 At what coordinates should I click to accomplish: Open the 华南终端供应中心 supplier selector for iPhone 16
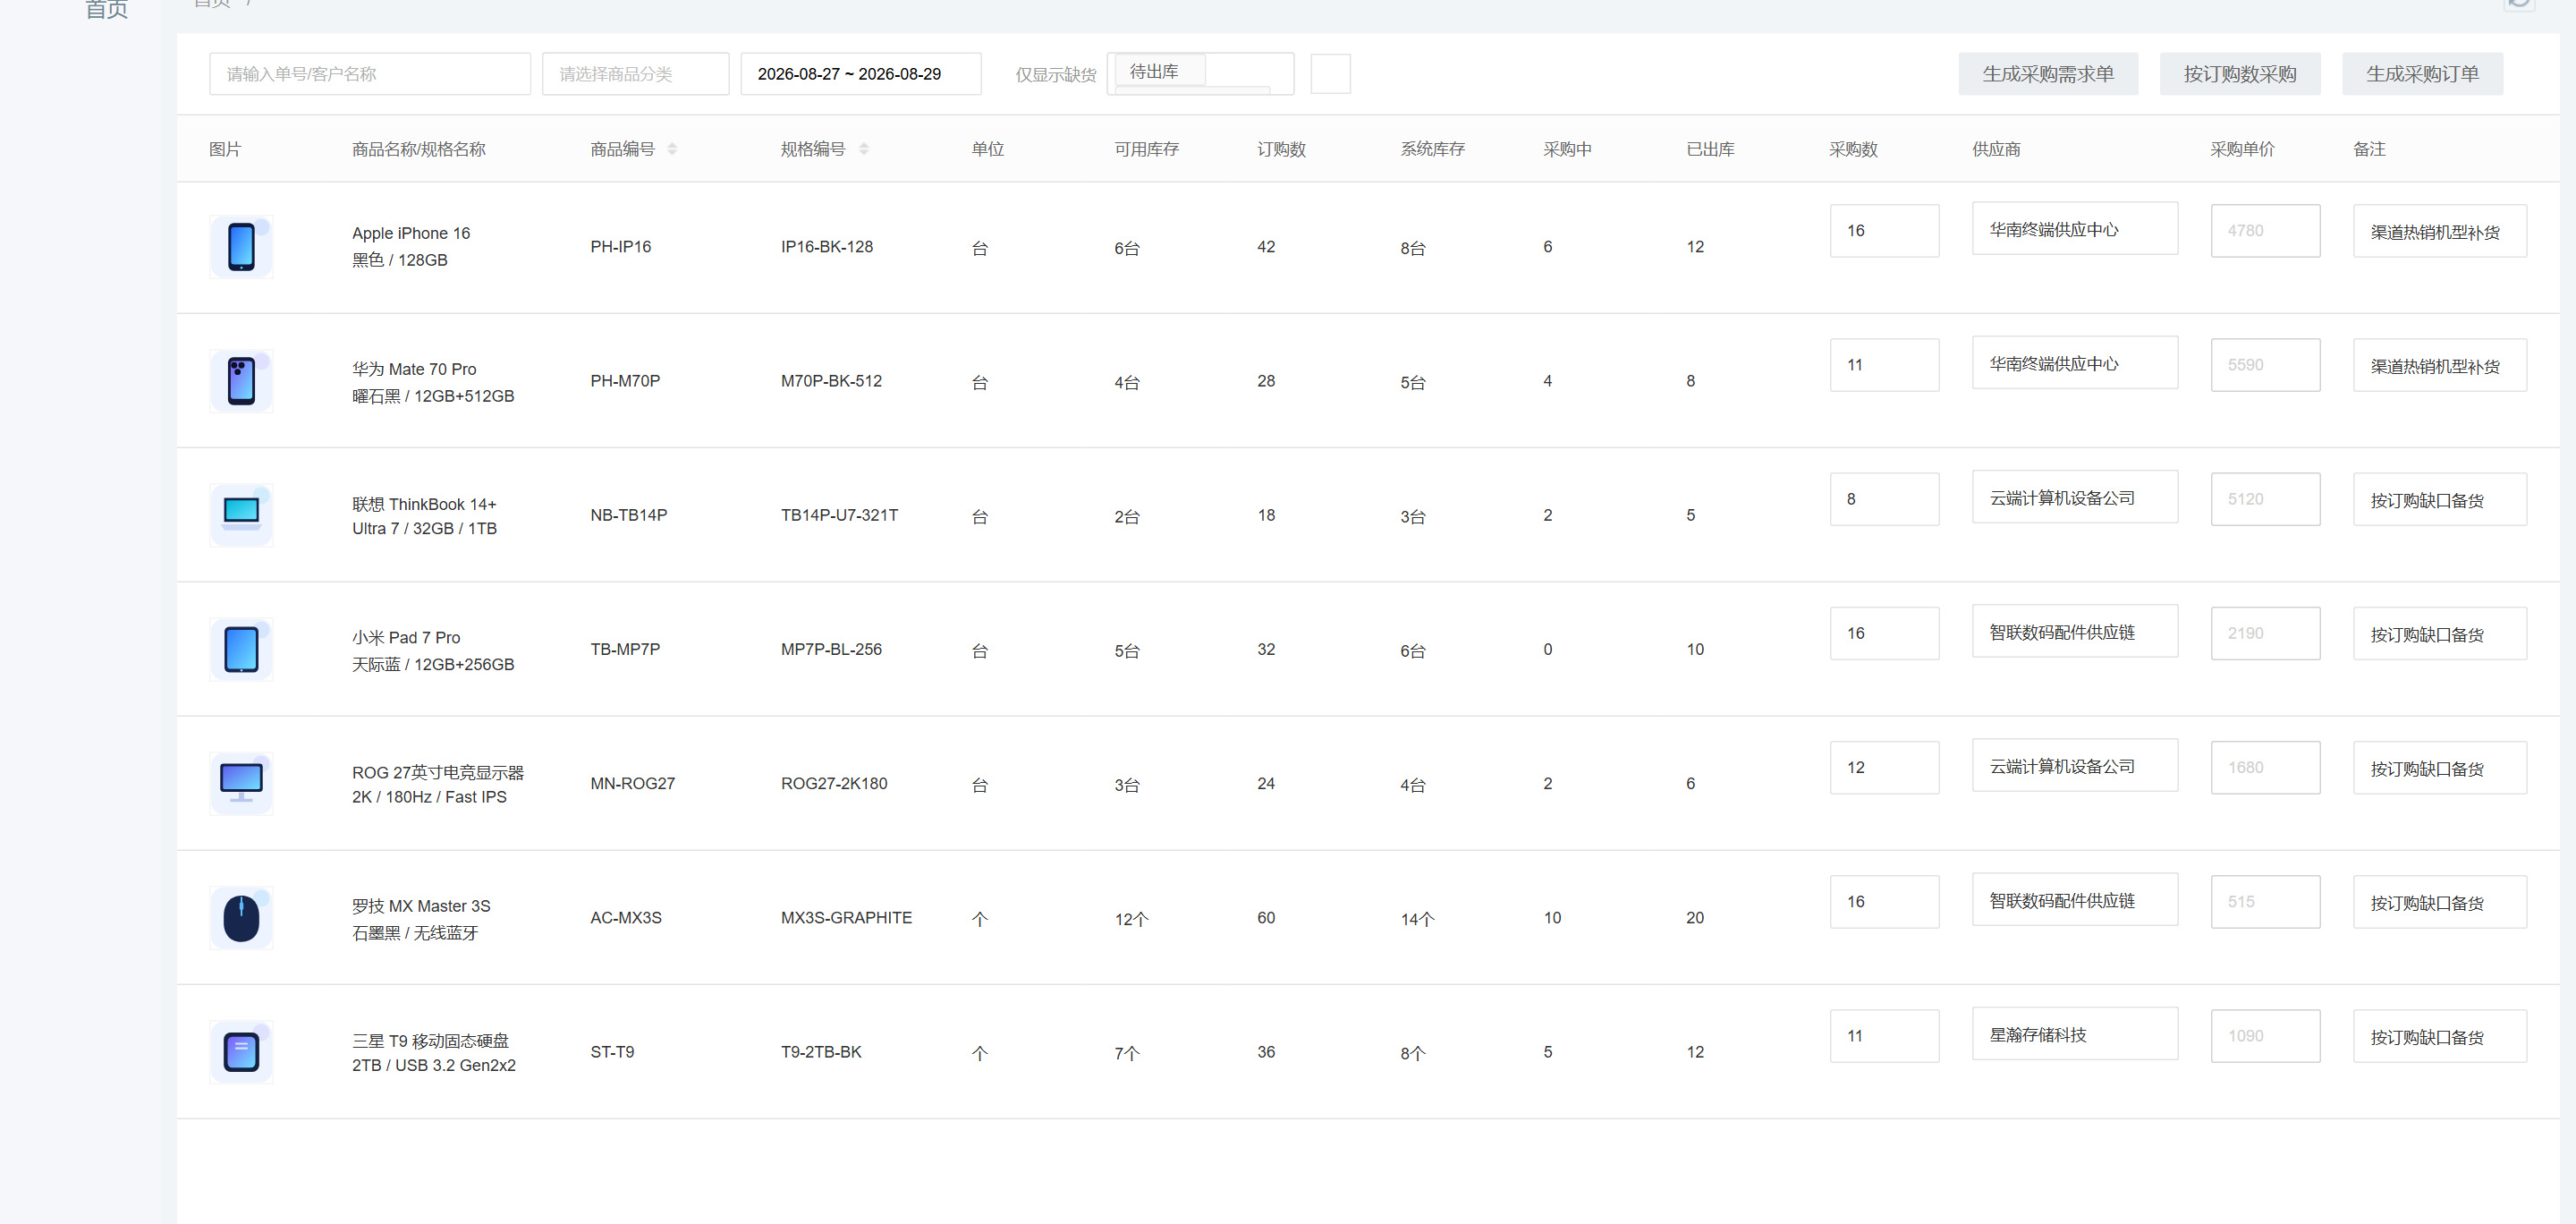2074,229
